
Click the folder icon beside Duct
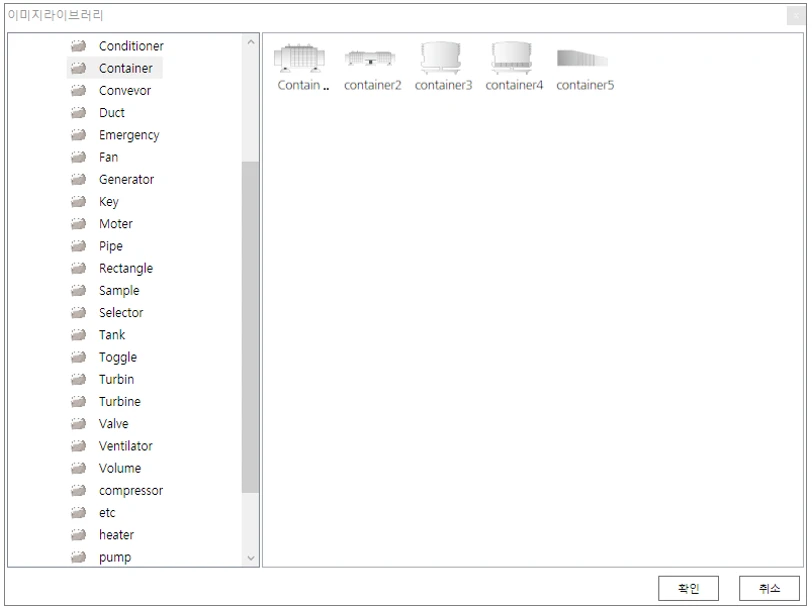click(x=78, y=112)
